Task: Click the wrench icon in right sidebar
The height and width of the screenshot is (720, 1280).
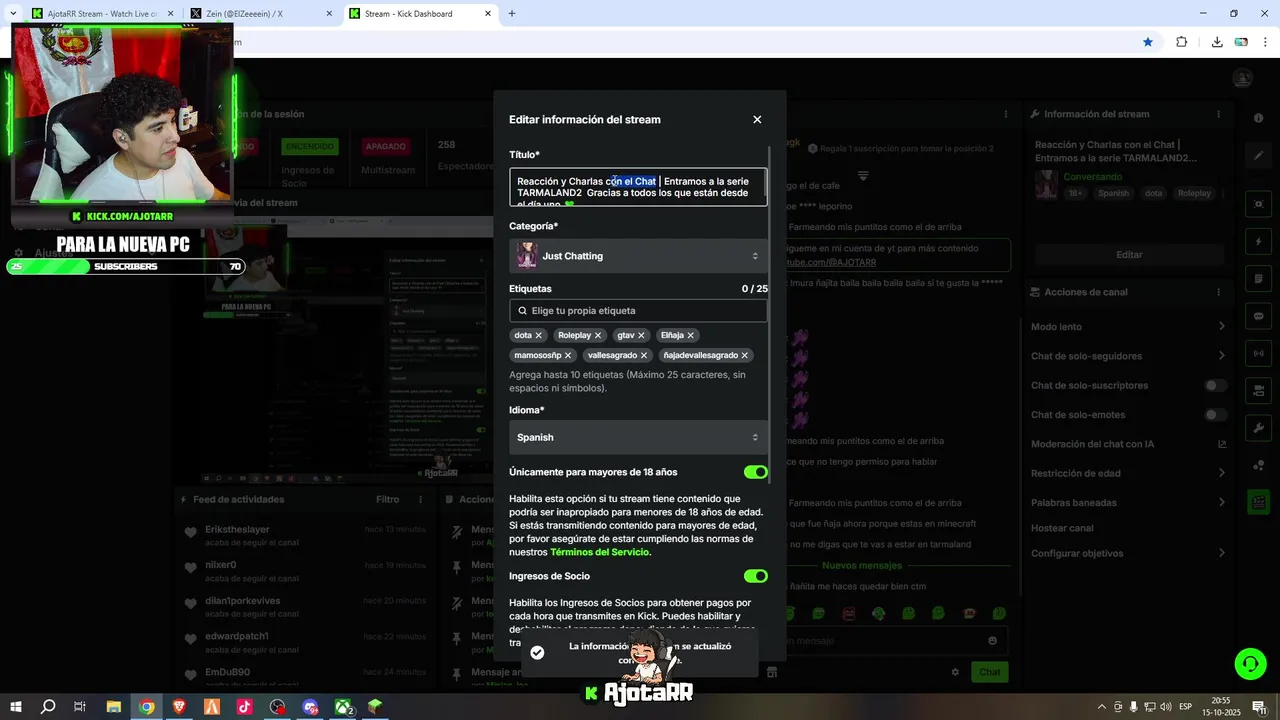Action: click(x=1258, y=428)
